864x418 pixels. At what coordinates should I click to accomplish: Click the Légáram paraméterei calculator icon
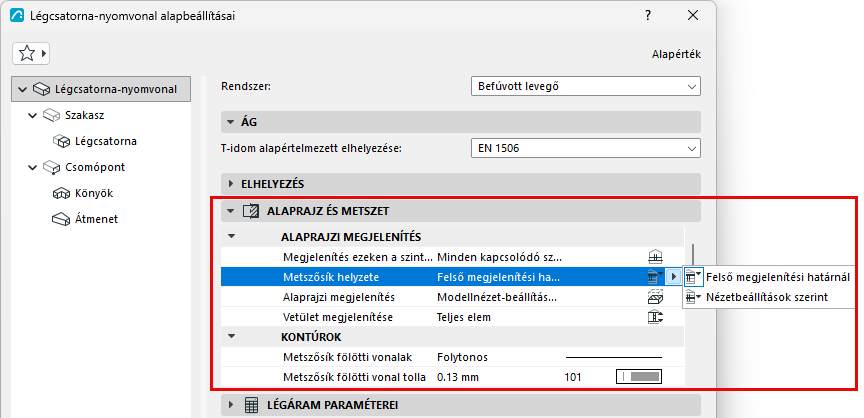coord(251,406)
